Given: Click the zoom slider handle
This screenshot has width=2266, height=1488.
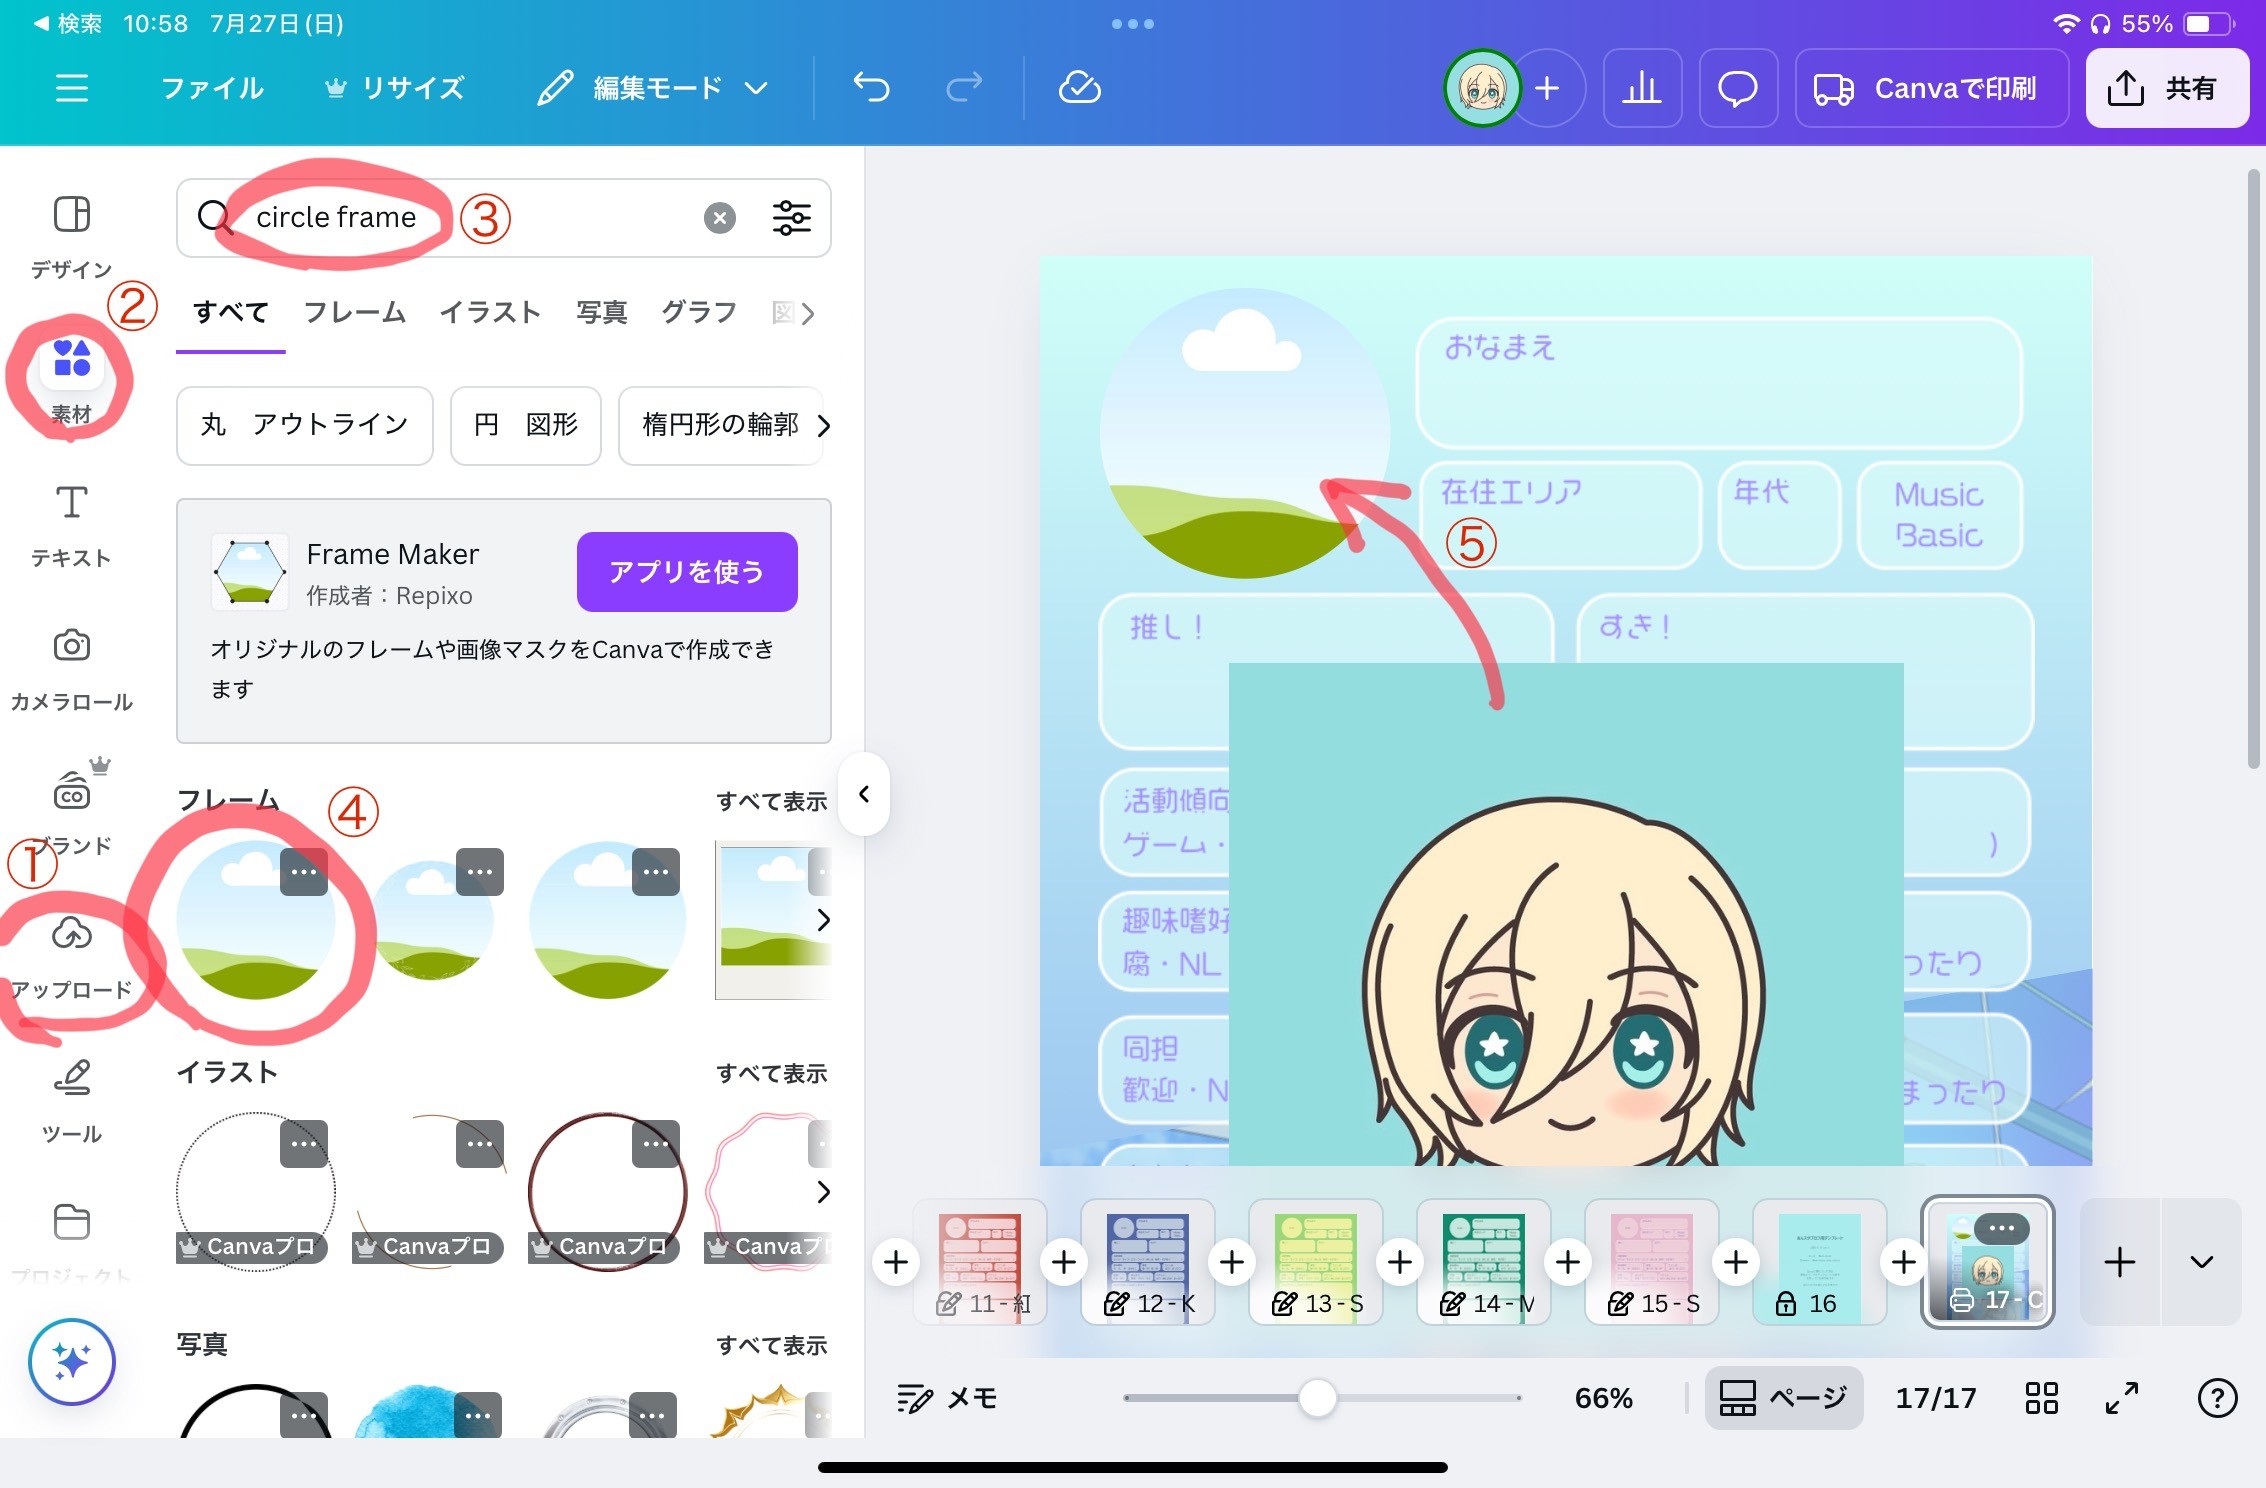Looking at the screenshot, I should (x=1317, y=1397).
